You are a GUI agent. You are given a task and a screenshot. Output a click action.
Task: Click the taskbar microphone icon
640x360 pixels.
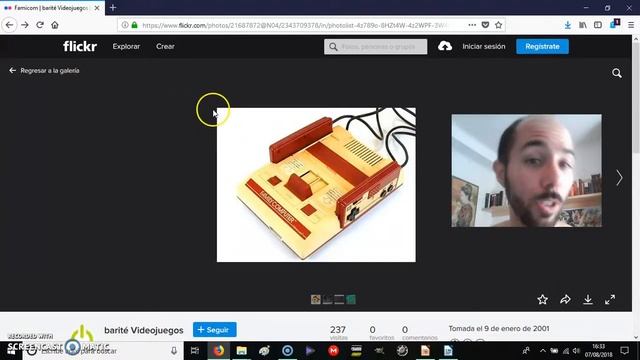click(174, 351)
